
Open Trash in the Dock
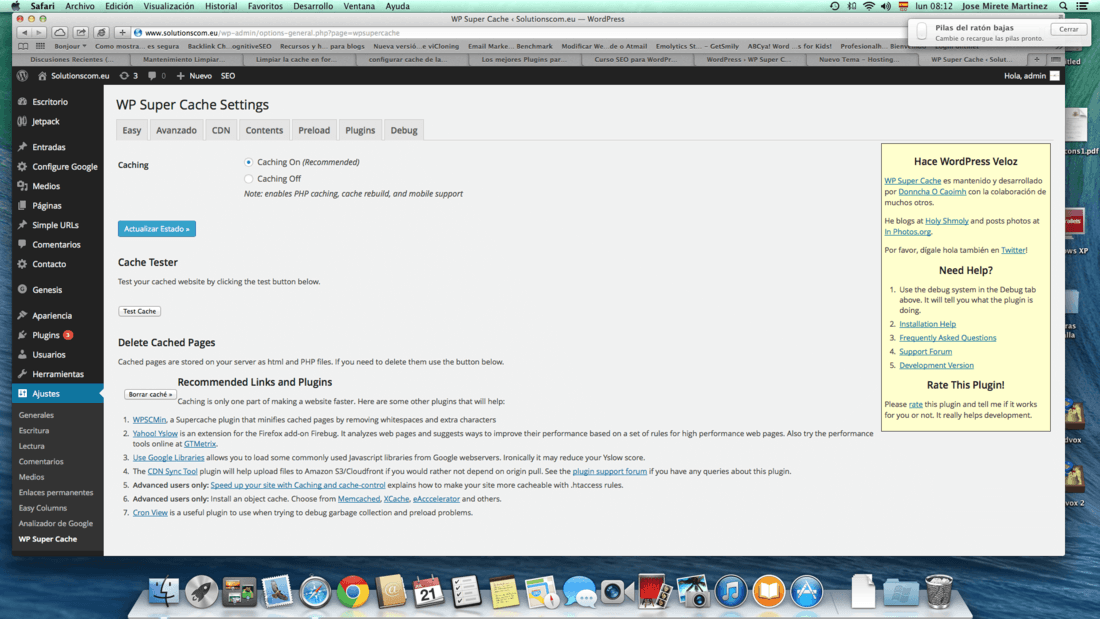(939, 591)
